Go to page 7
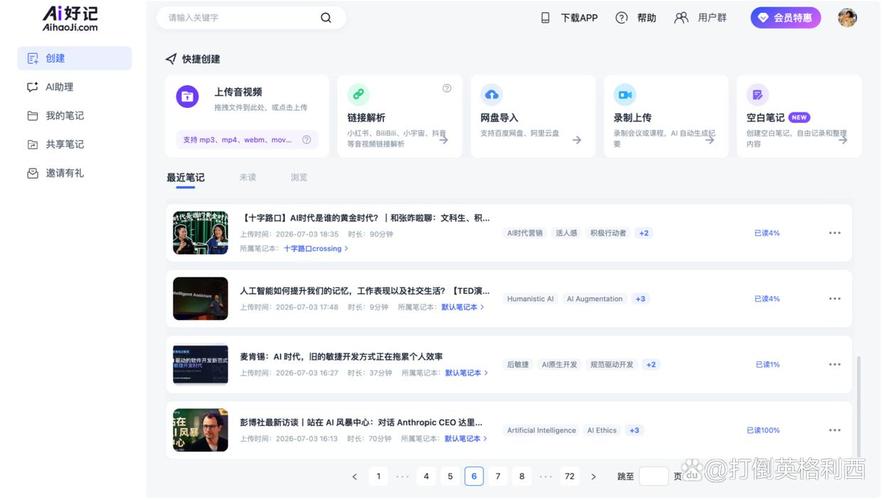883x500 pixels. [498, 476]
